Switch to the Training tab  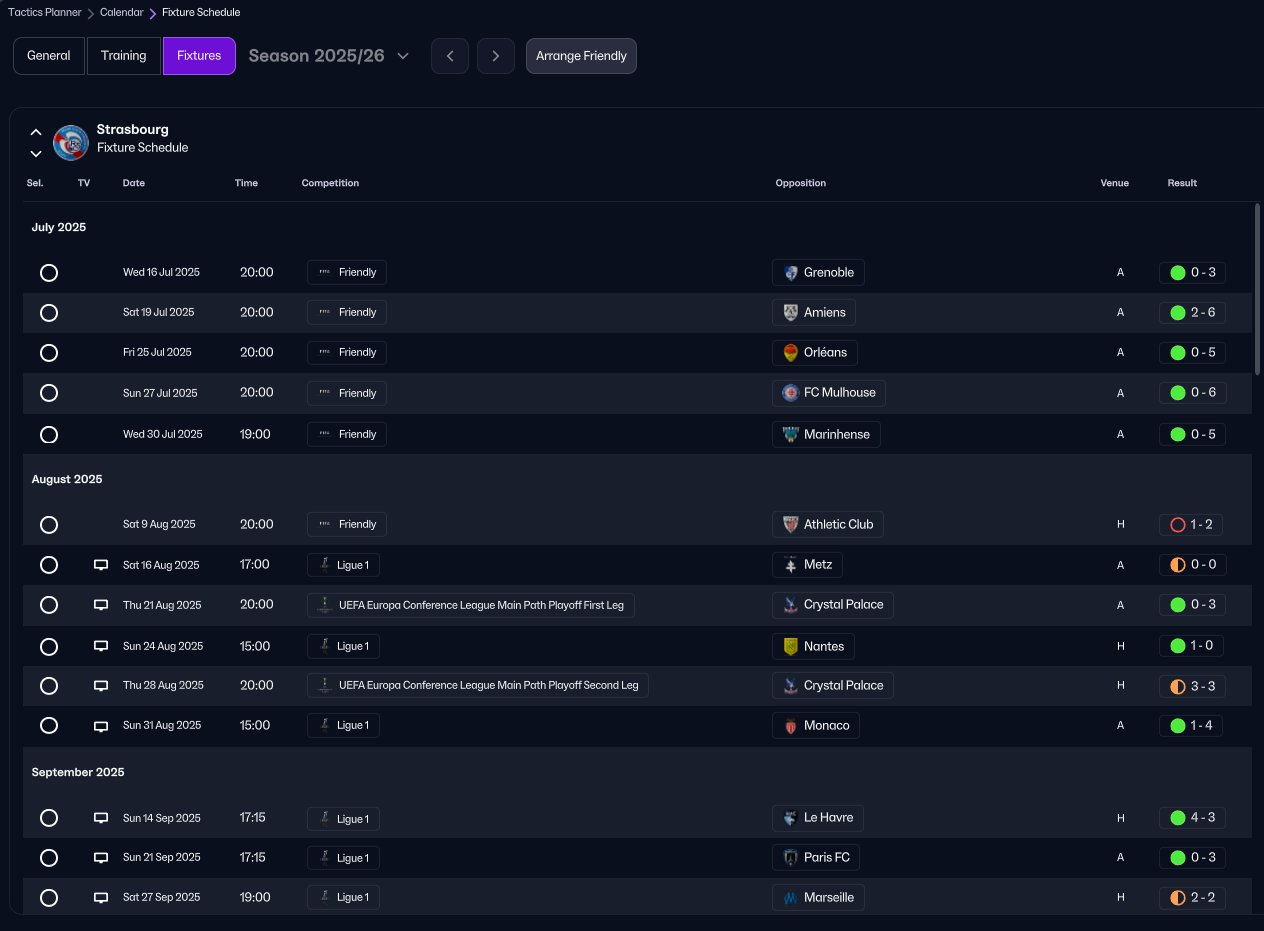[124, 56]
